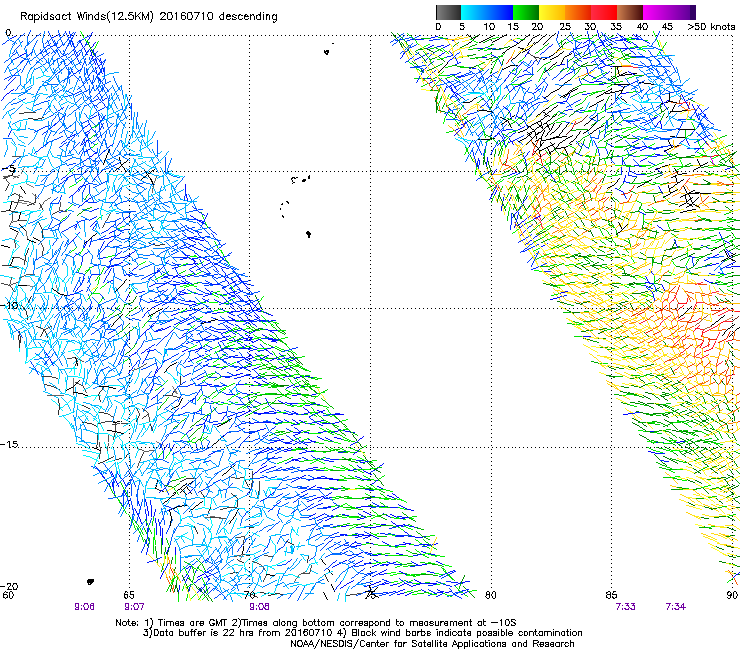Image resolution: width=740 pixels, height=650 pixels.
Task: Click the purple '9:08' swath time label
Action: pyautogui.click(x=259, y=607)
